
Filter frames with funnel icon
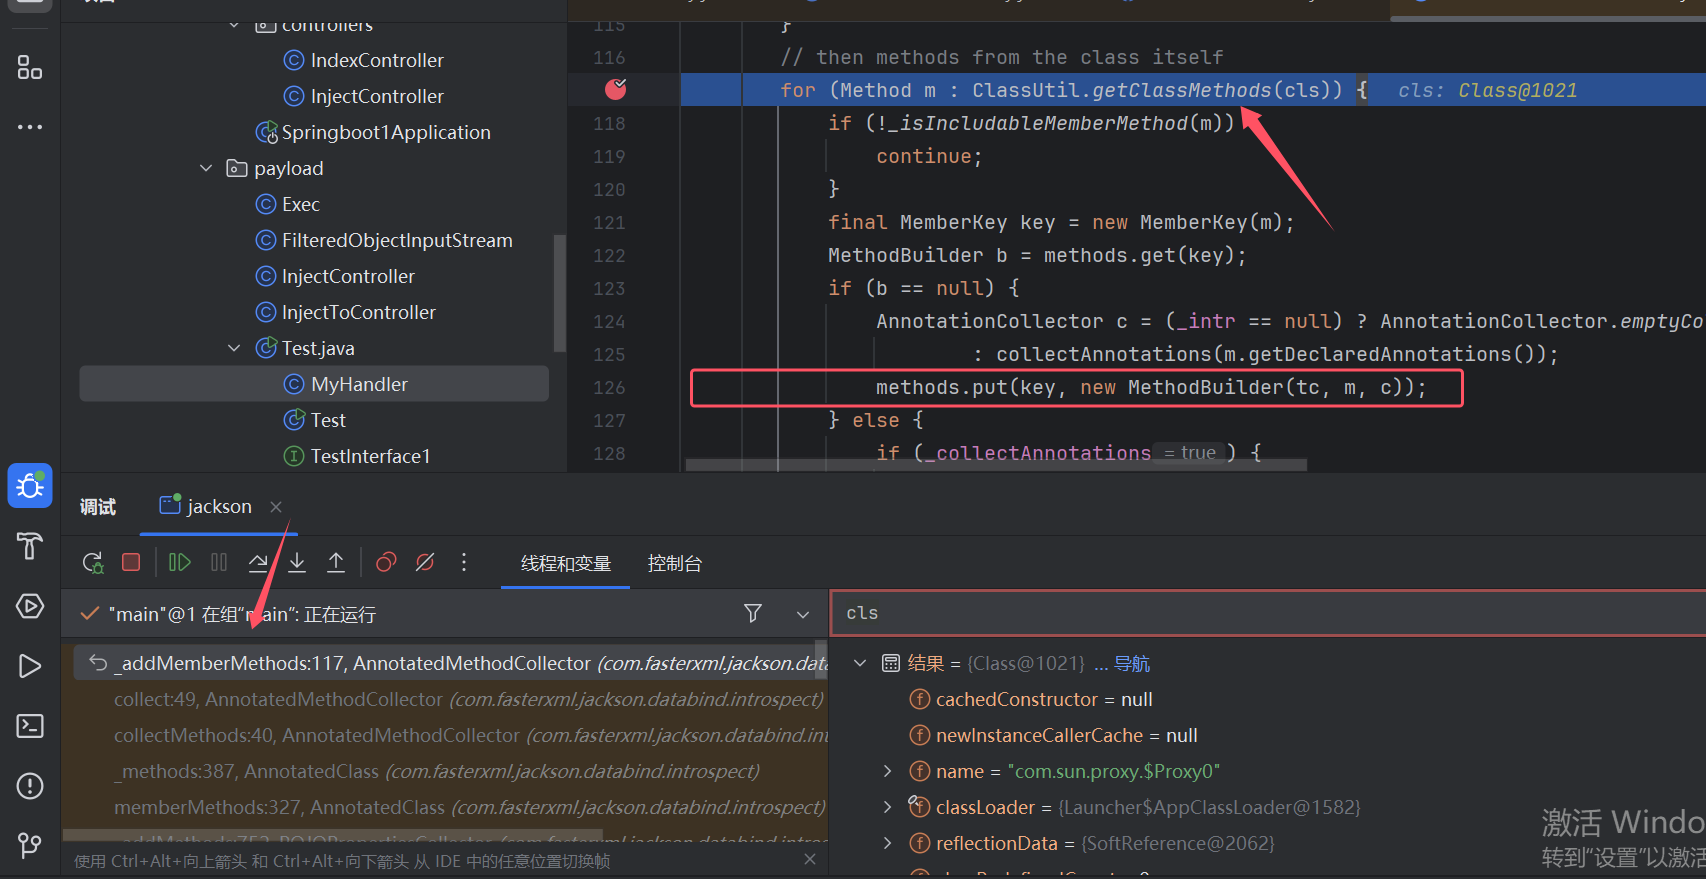(753, 613)
